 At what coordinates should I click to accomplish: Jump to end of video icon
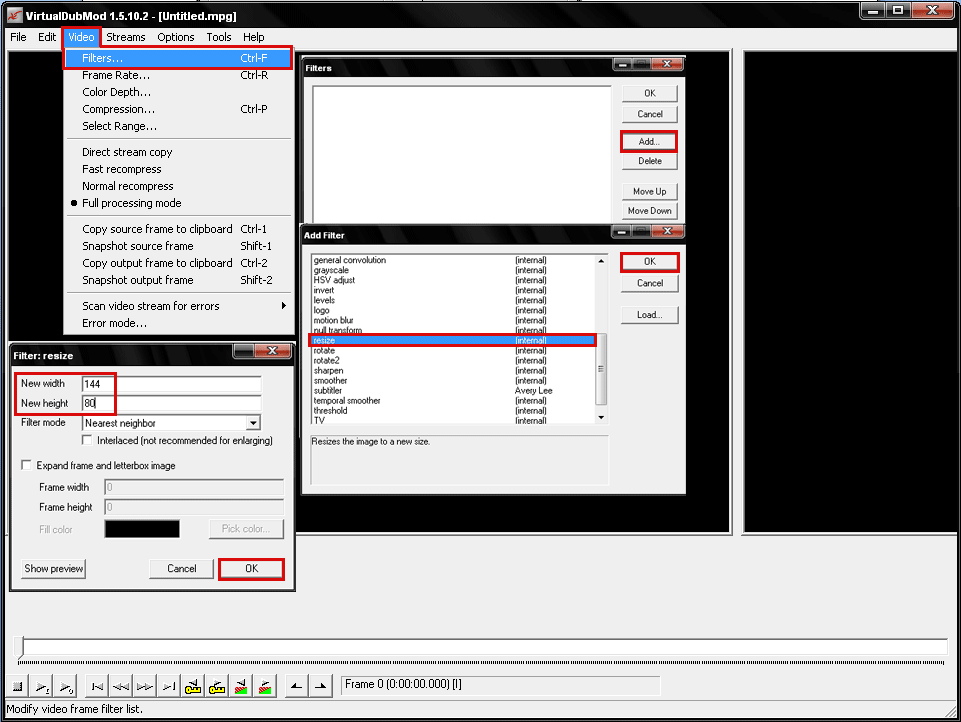point(169,687)
